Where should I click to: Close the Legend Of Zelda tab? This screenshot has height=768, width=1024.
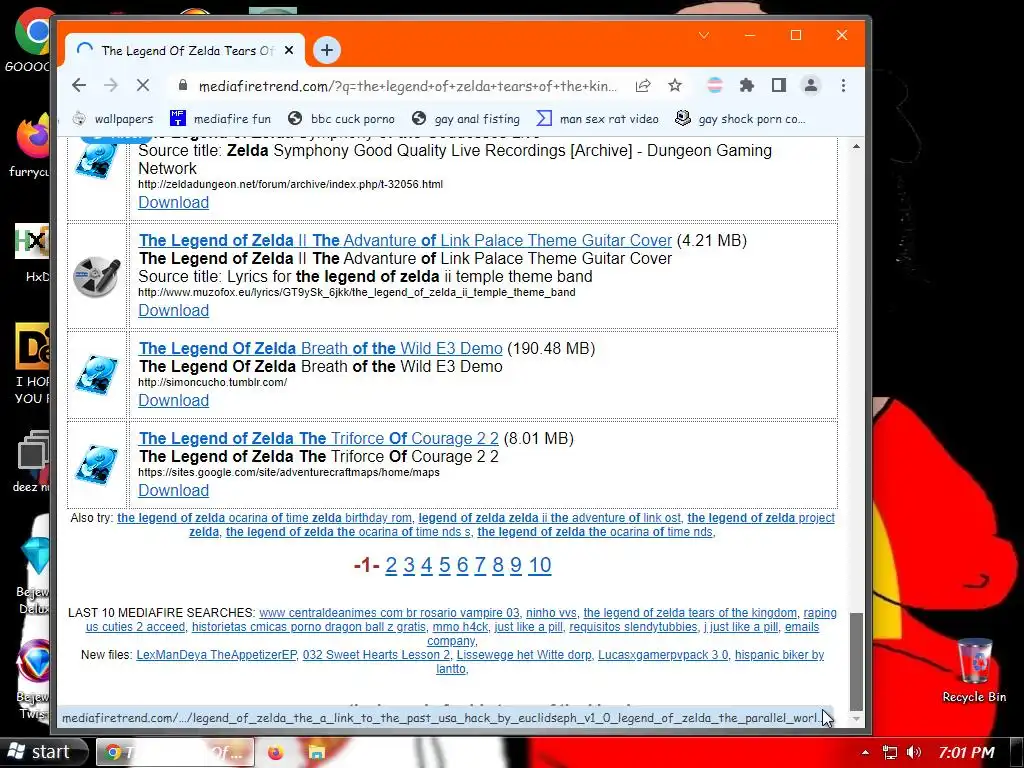point(289,50)
